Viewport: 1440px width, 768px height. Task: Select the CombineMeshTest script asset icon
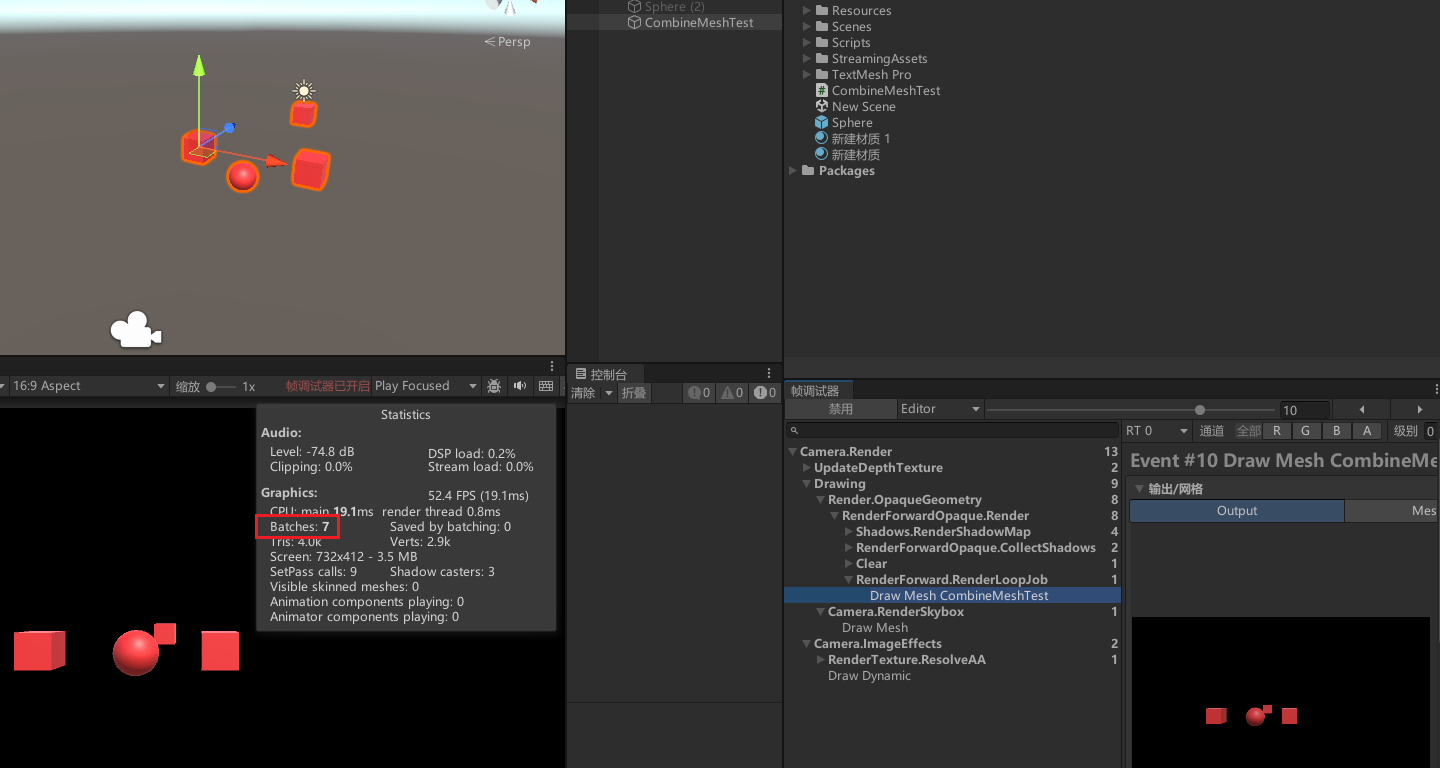[x=822, y=91]
